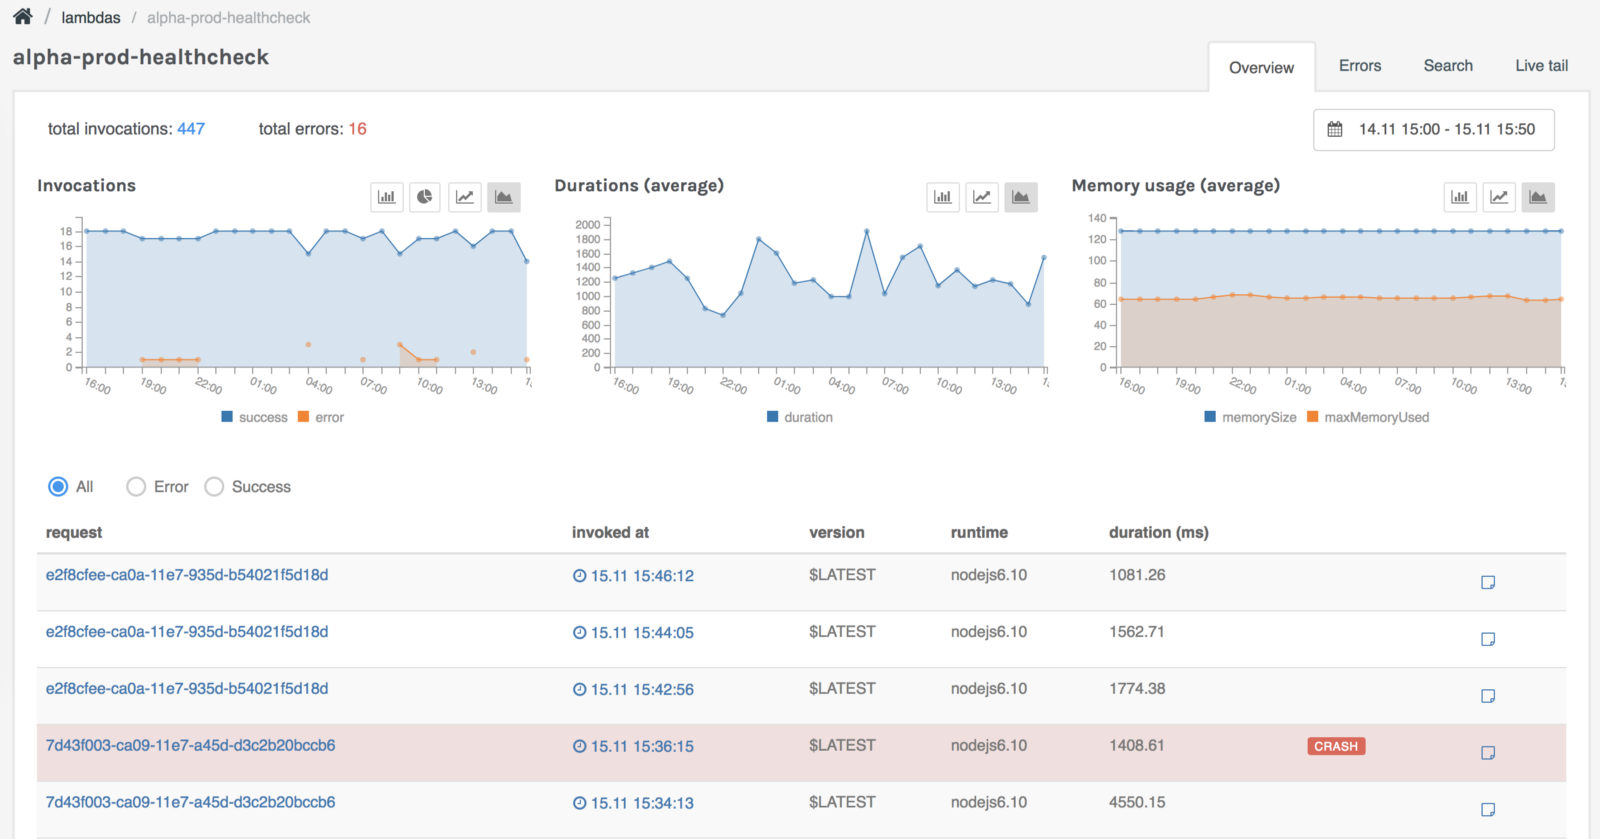
Task: Select the All filter radio button
Action: coord(58,487)
